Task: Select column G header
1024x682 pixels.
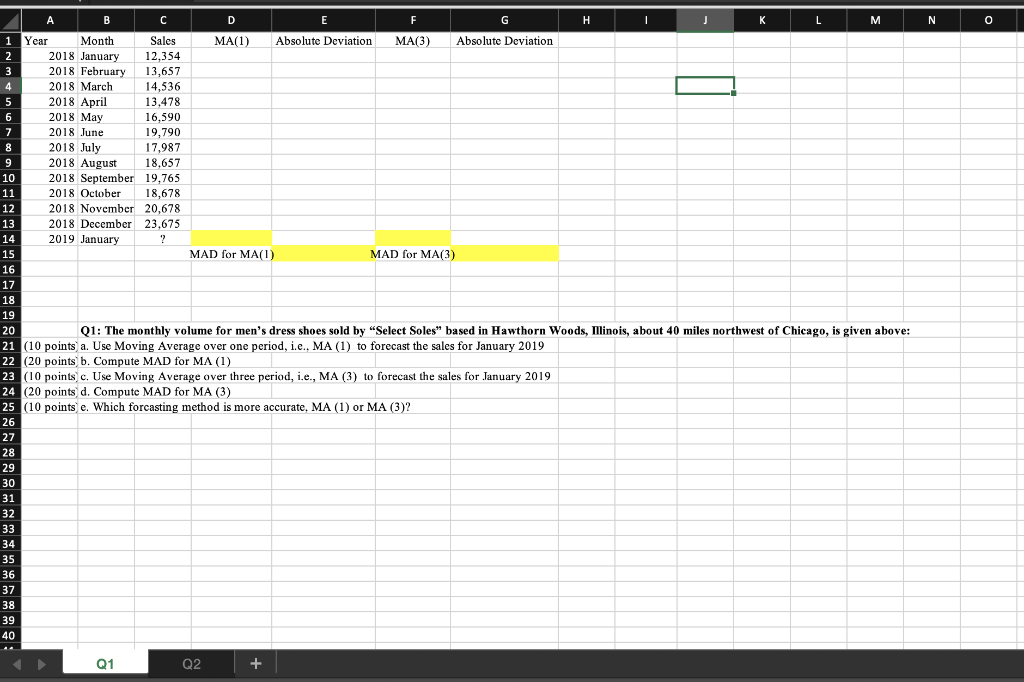Action: pyautogui.click(x=504, y=20)
